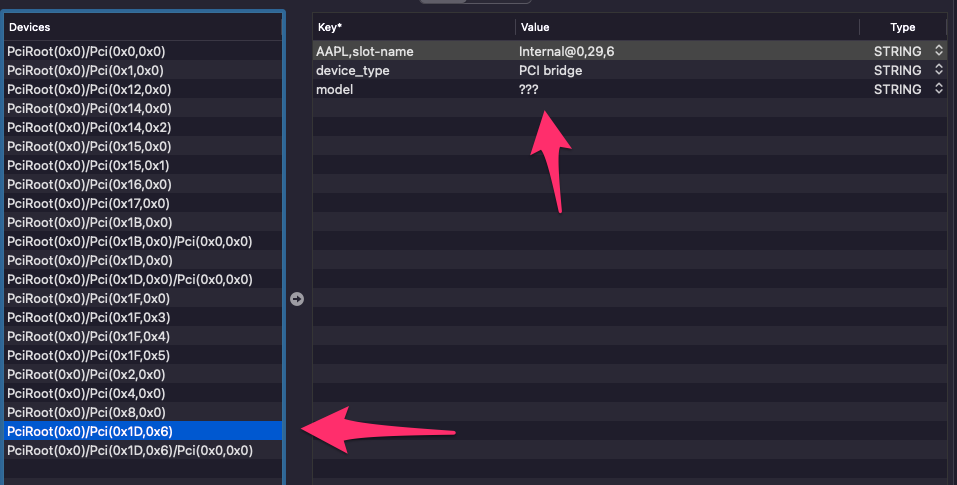Select device PciRoot(0x0)/Pci(0x1F,0x0)
The height and width of the screenshot is (485, 957).
point(143,298)
